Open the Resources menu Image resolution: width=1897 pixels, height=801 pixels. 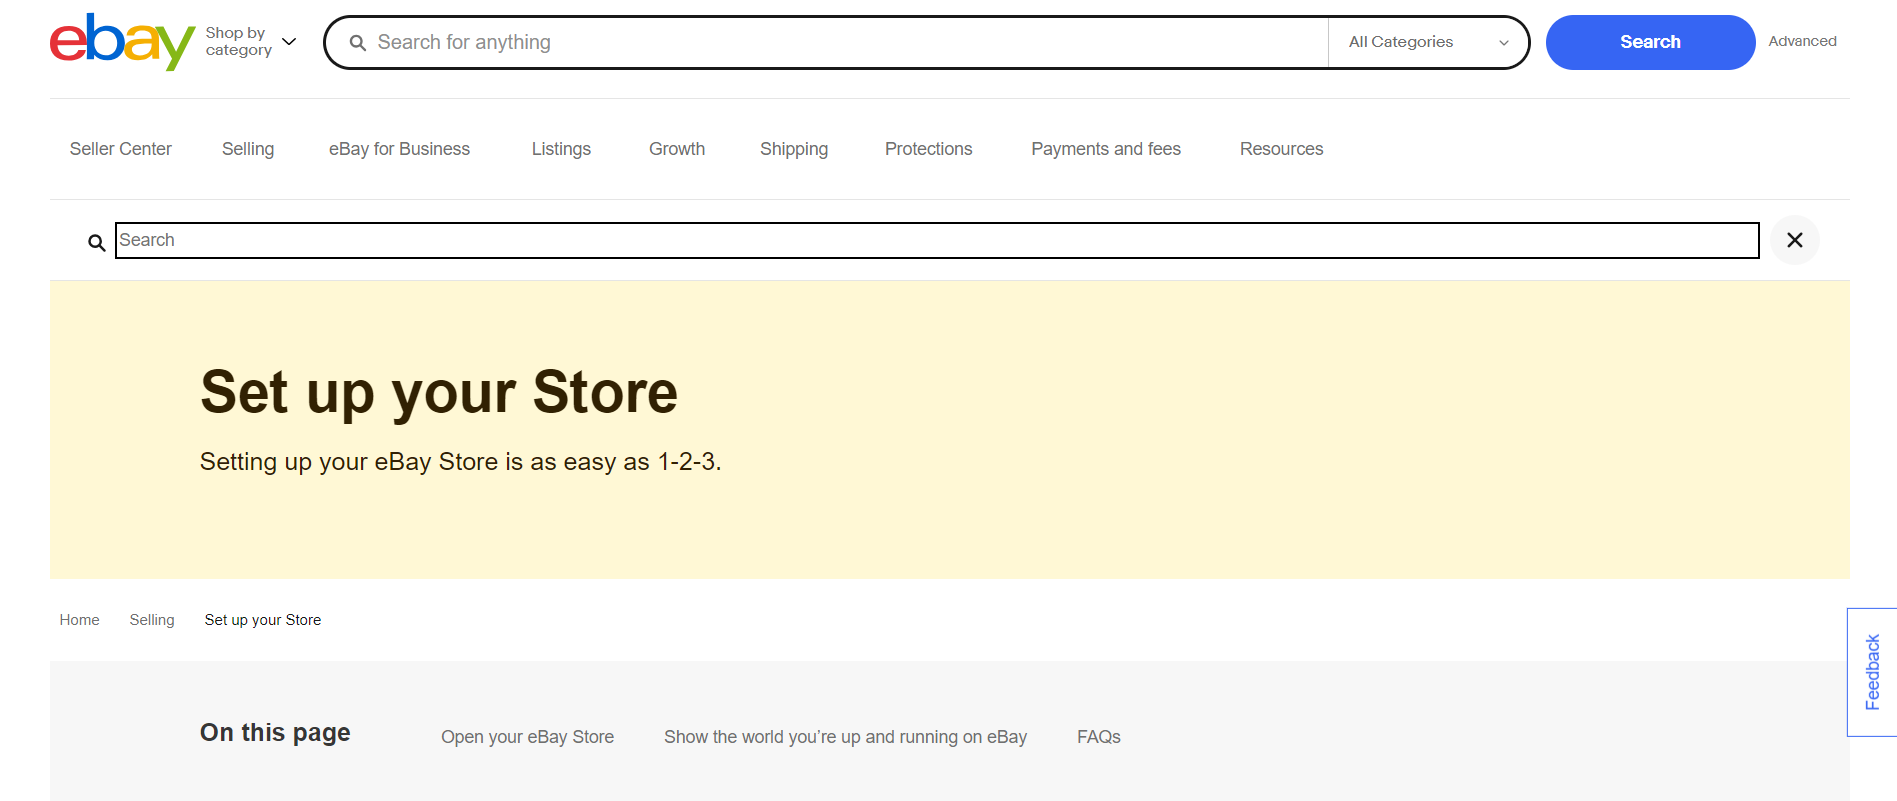pos(1281,149)
